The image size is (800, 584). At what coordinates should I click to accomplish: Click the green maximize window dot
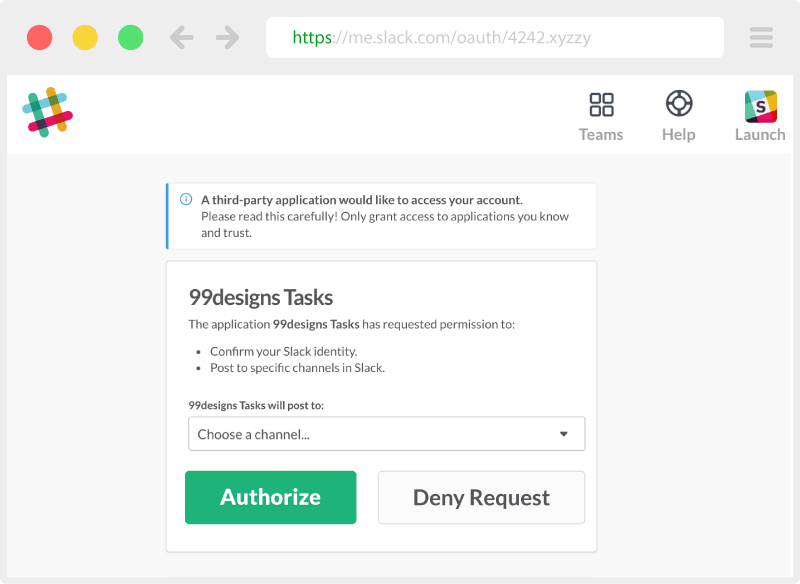click(x=131, y=37)
